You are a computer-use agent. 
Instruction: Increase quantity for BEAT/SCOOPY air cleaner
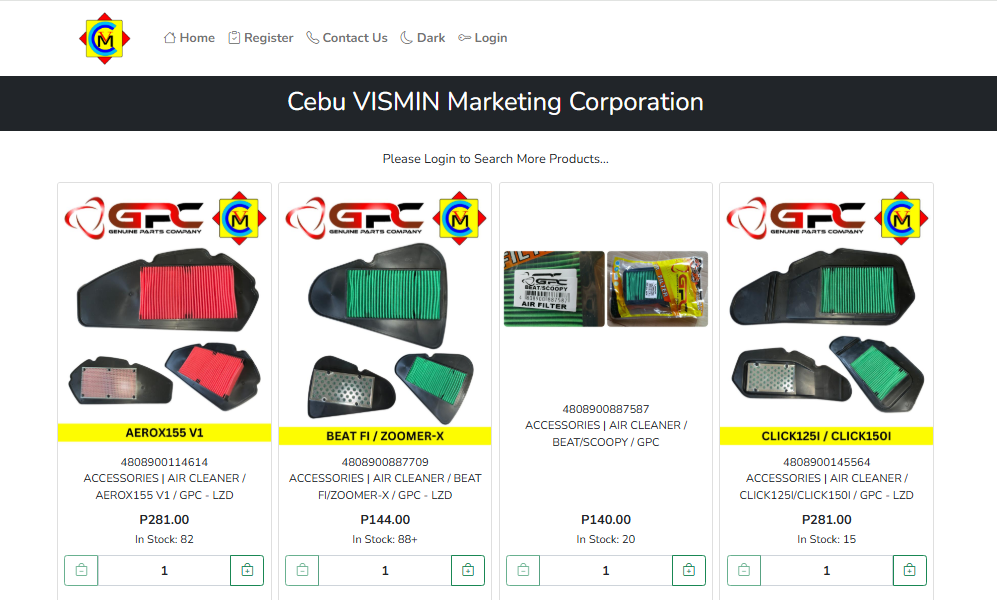689,570
